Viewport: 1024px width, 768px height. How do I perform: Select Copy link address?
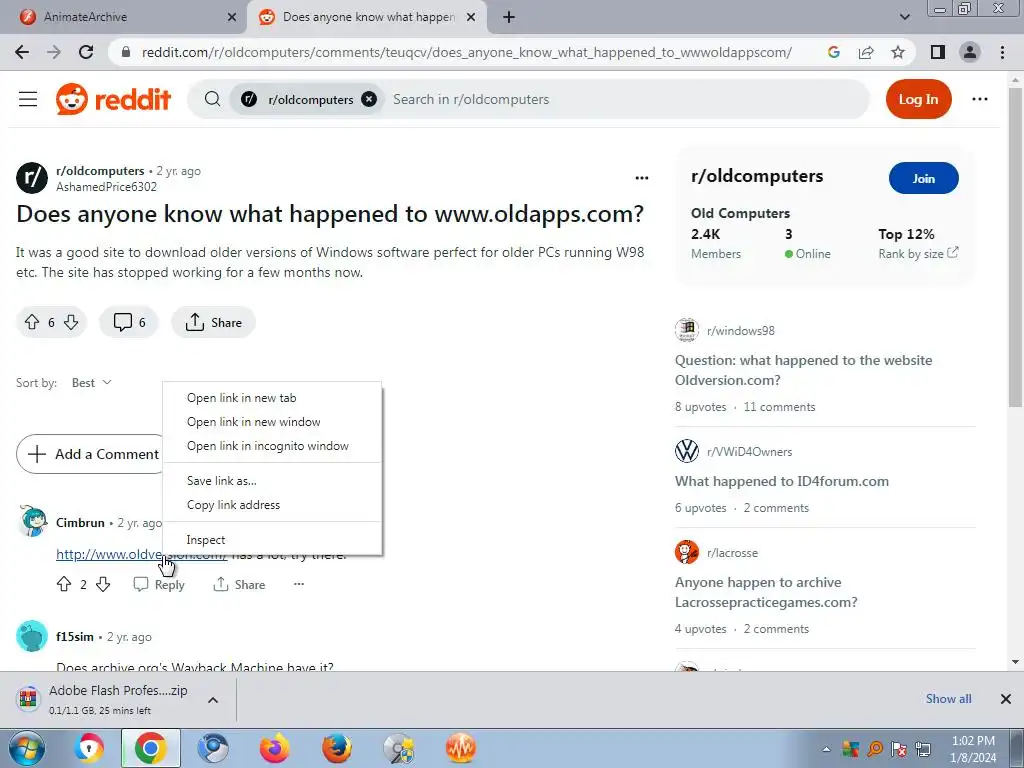[272, 505]
